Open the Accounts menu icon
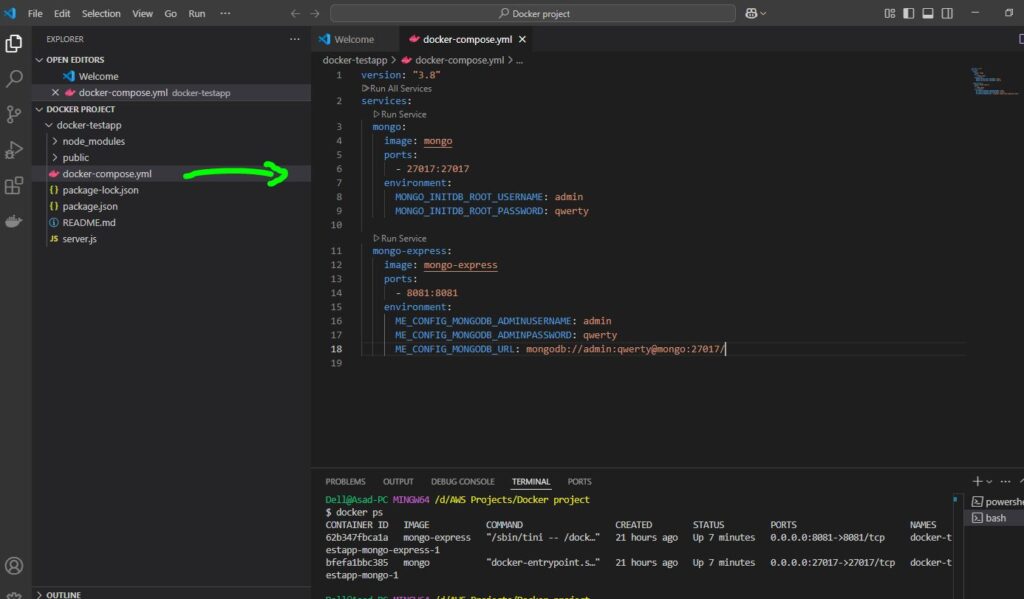Screen dimensions: 1024x599 pos(14,566)
